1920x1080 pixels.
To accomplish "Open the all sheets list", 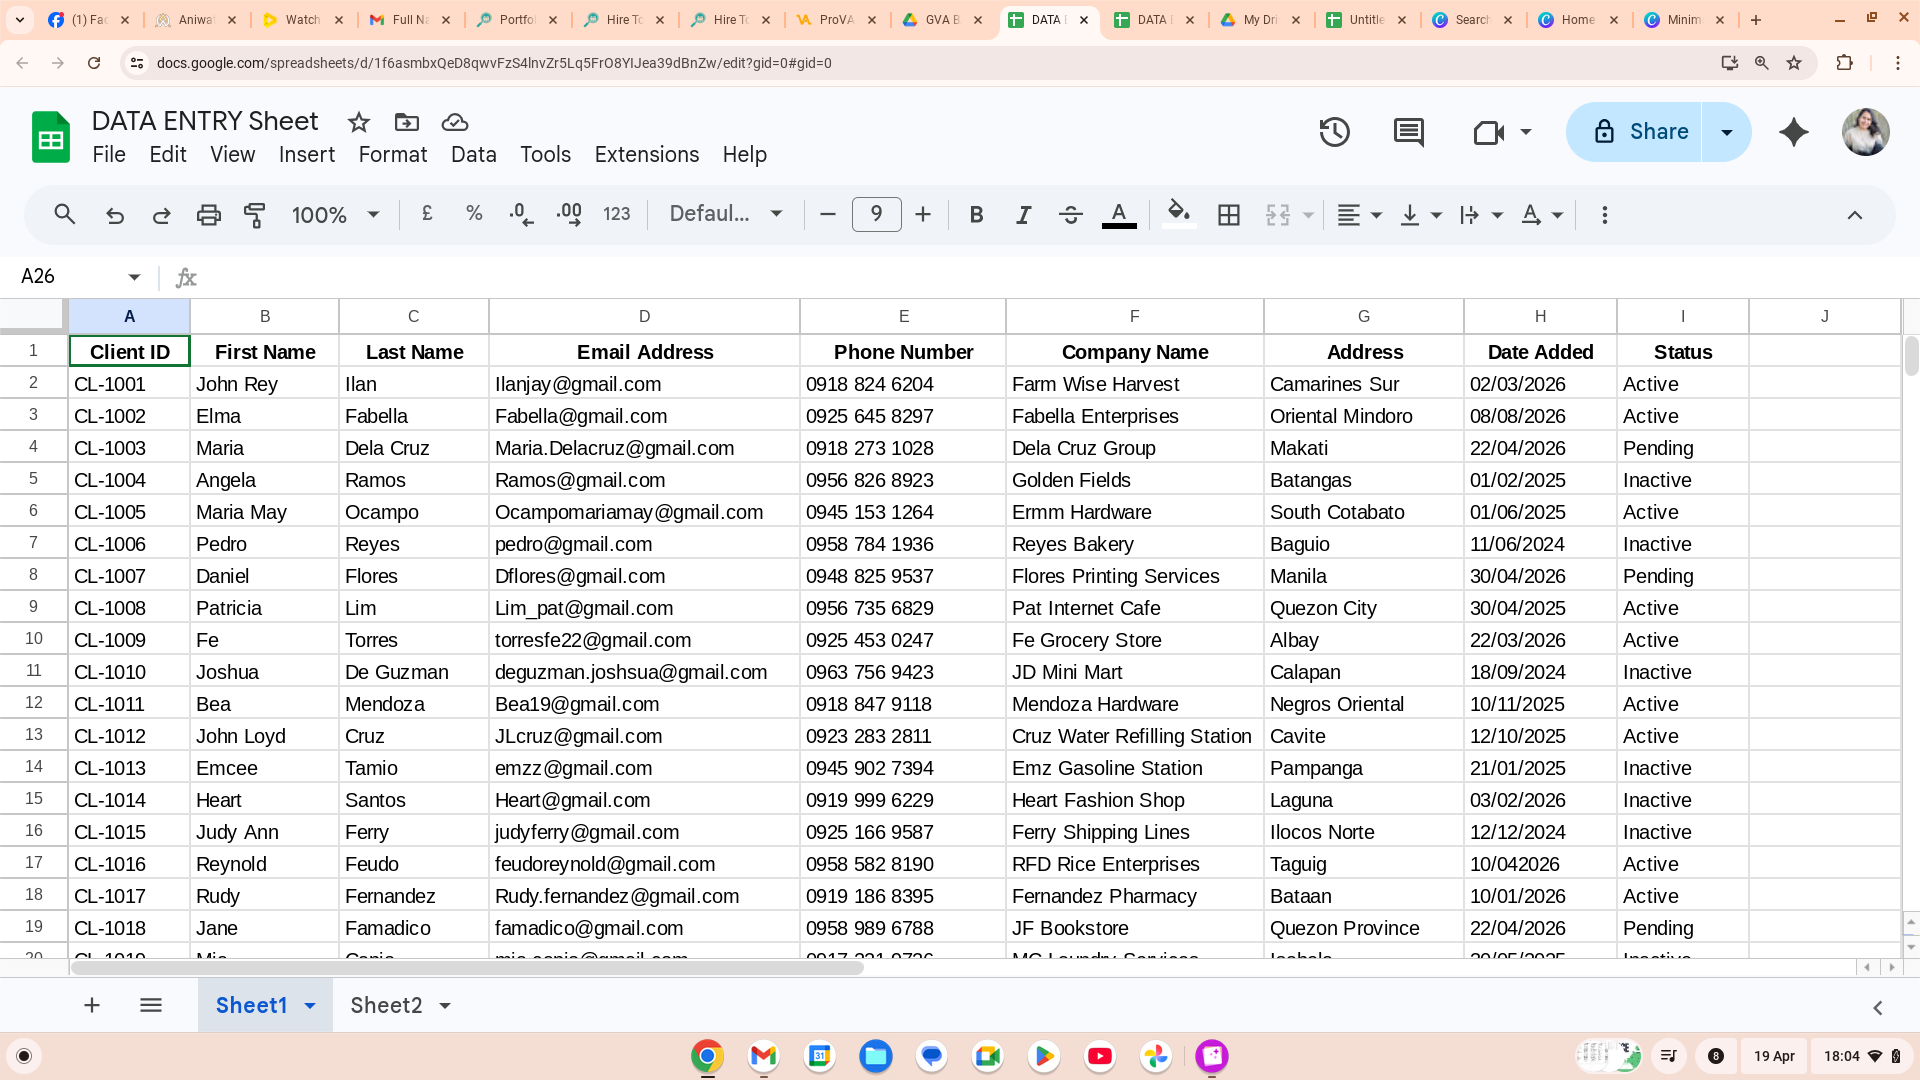I will click(151, 1005).
